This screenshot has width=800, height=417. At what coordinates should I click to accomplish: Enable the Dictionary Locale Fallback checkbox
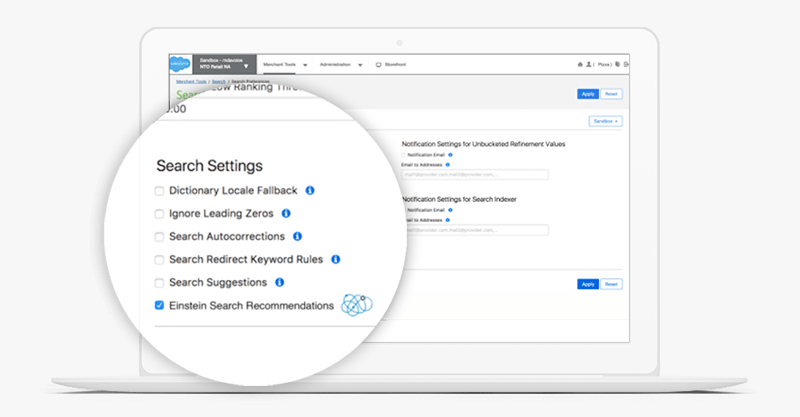tap(159, 191)
